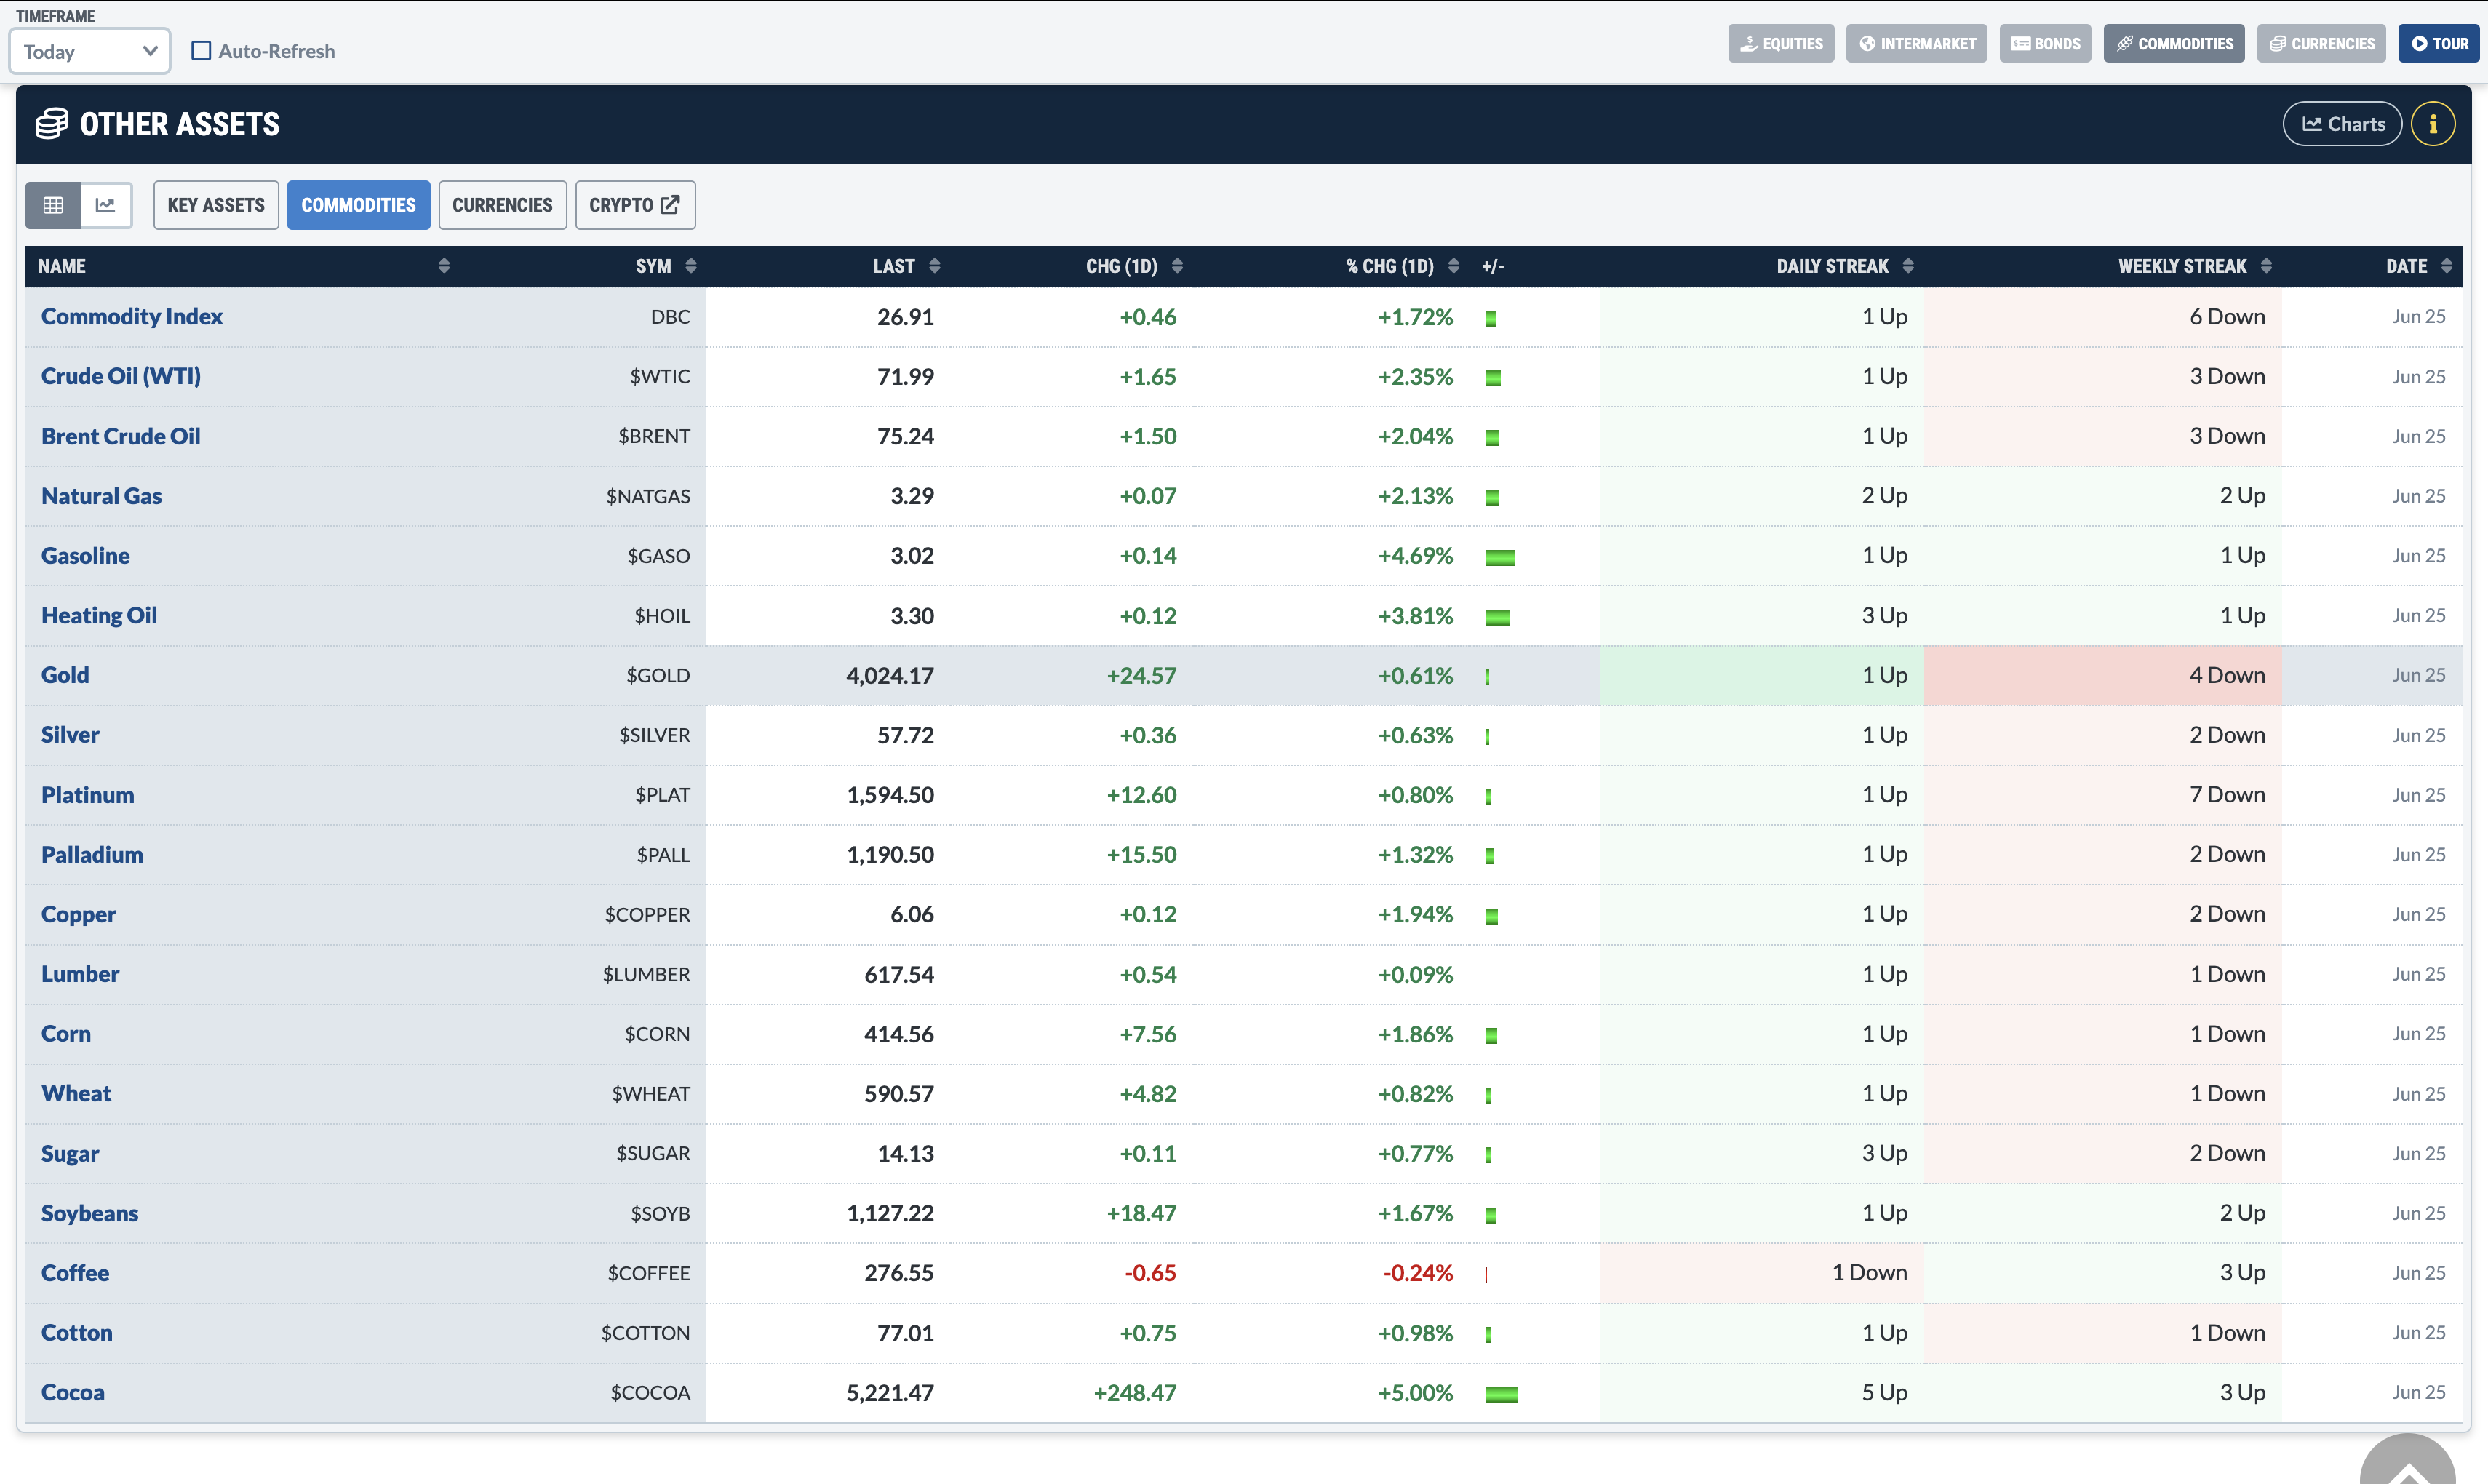This screenshot has width=2488, height=1484.
Task: Open the Wheat link
Action: point(76,1094)
